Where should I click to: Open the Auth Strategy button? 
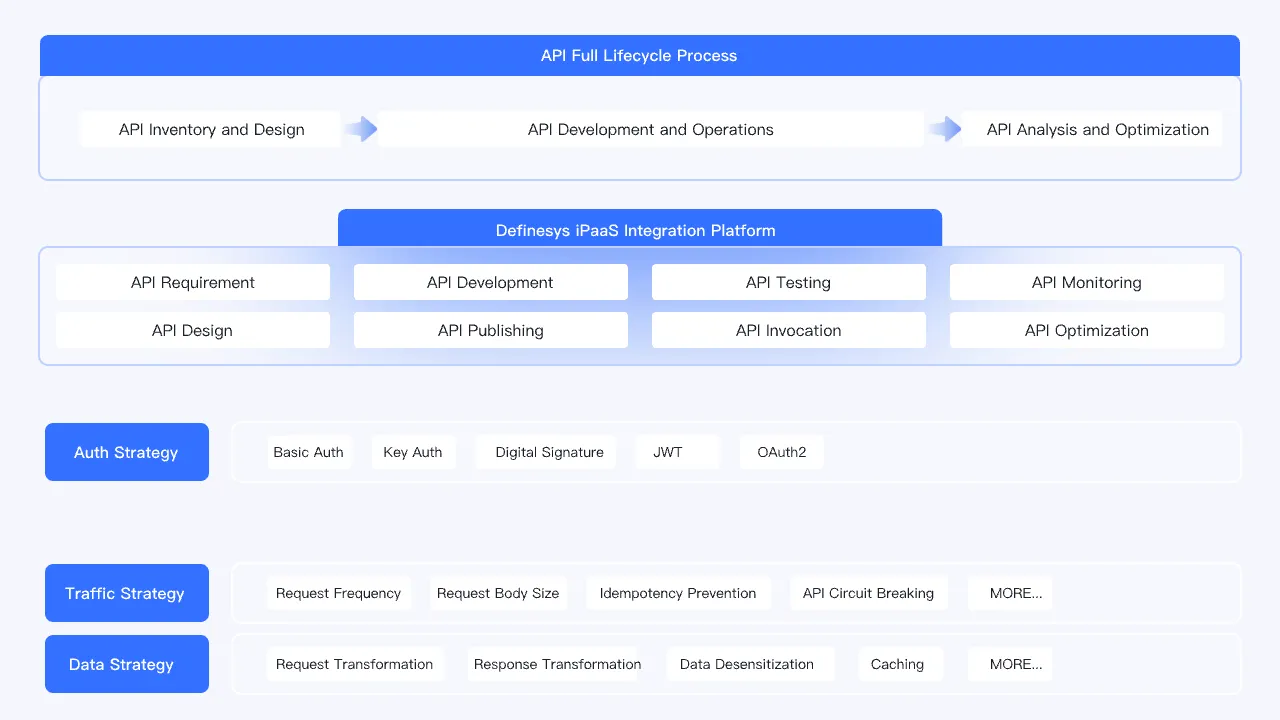pyautogui.click(x=127, y=452)
